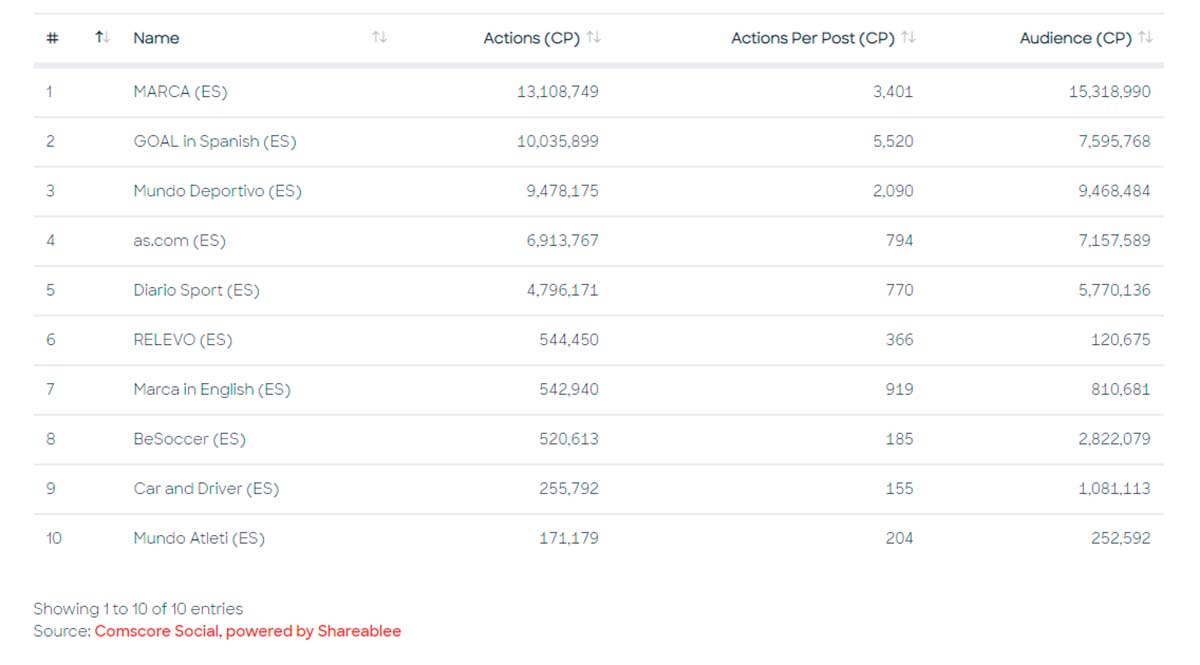Click Mundo Deportivo (ES) row
The width and height of the screenshot is (1200, 665).
coord(217,191)
